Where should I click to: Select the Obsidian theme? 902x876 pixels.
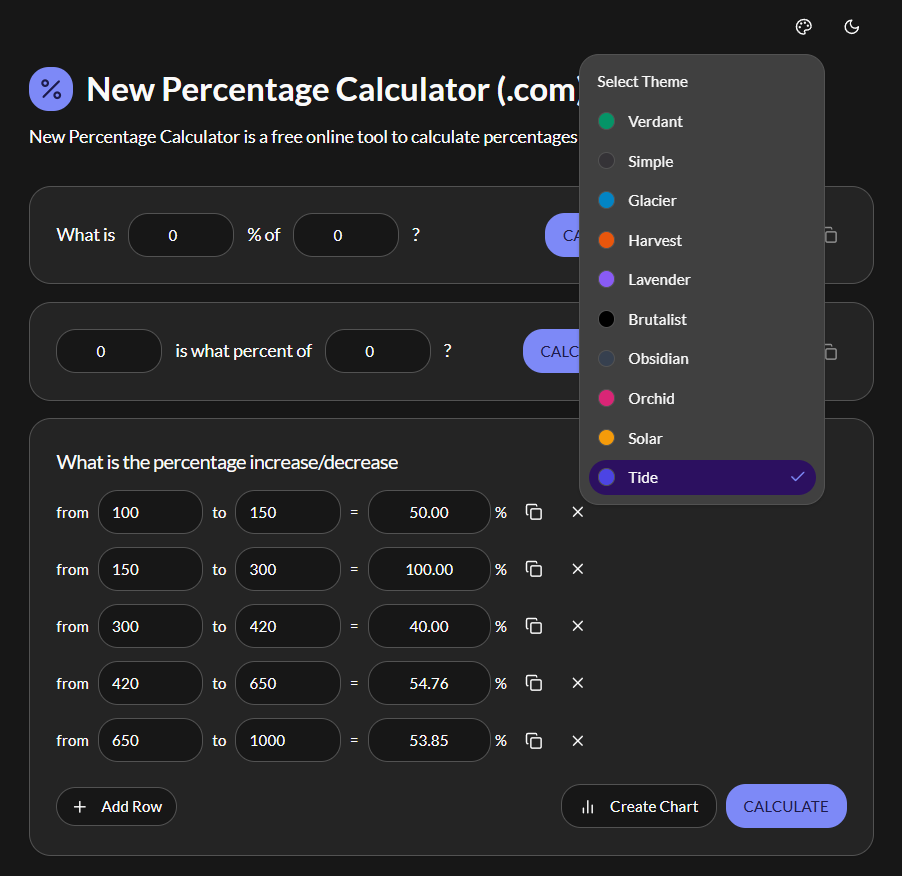pos(700,358)
